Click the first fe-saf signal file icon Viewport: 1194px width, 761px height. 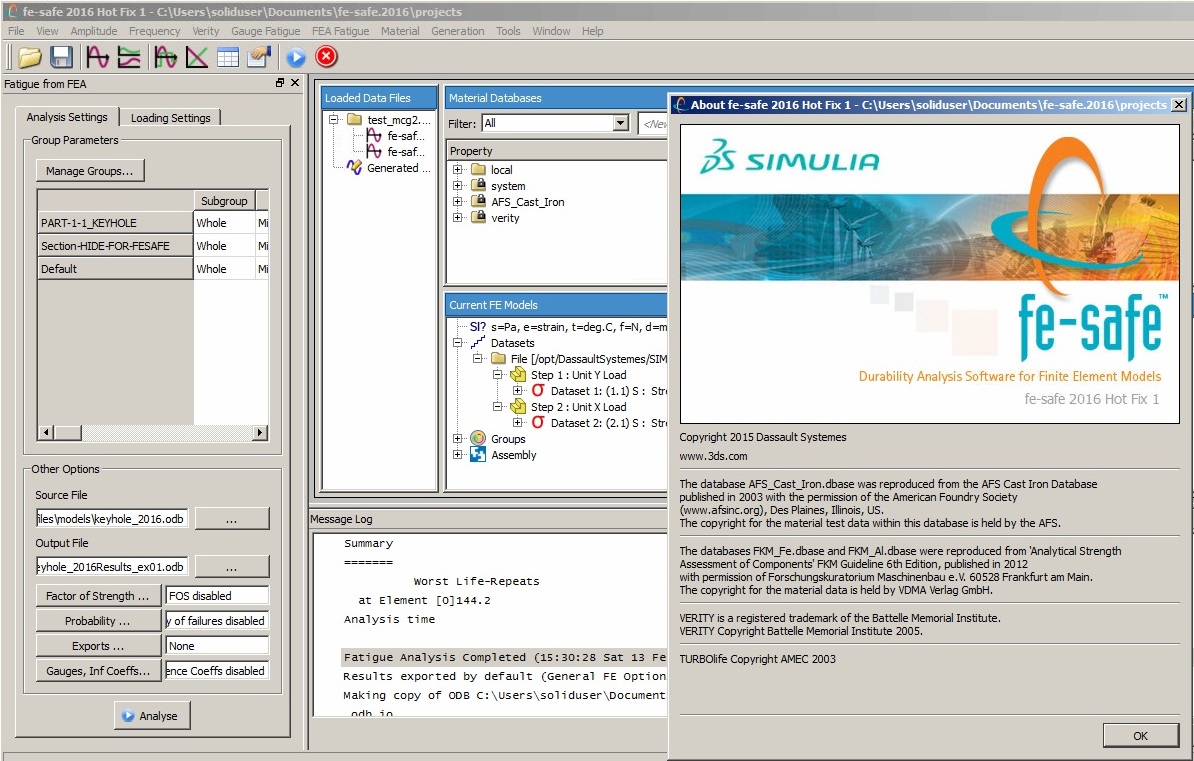(374, 136)
